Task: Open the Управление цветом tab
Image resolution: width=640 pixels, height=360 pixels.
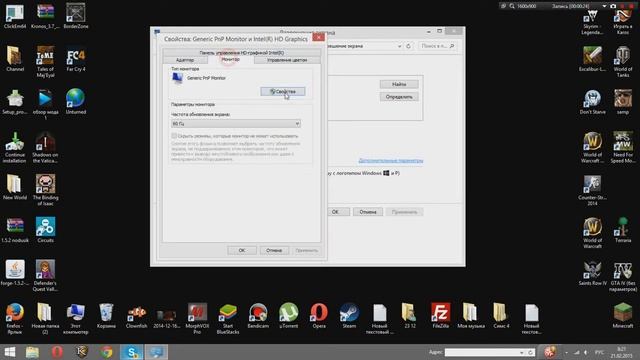Action: [287, 60]
